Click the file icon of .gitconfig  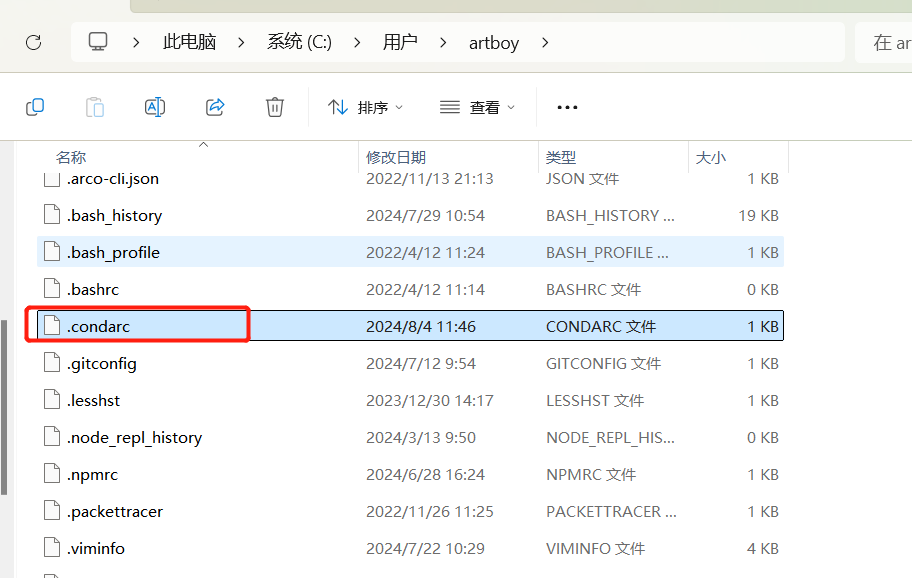(x=52, y=363)
